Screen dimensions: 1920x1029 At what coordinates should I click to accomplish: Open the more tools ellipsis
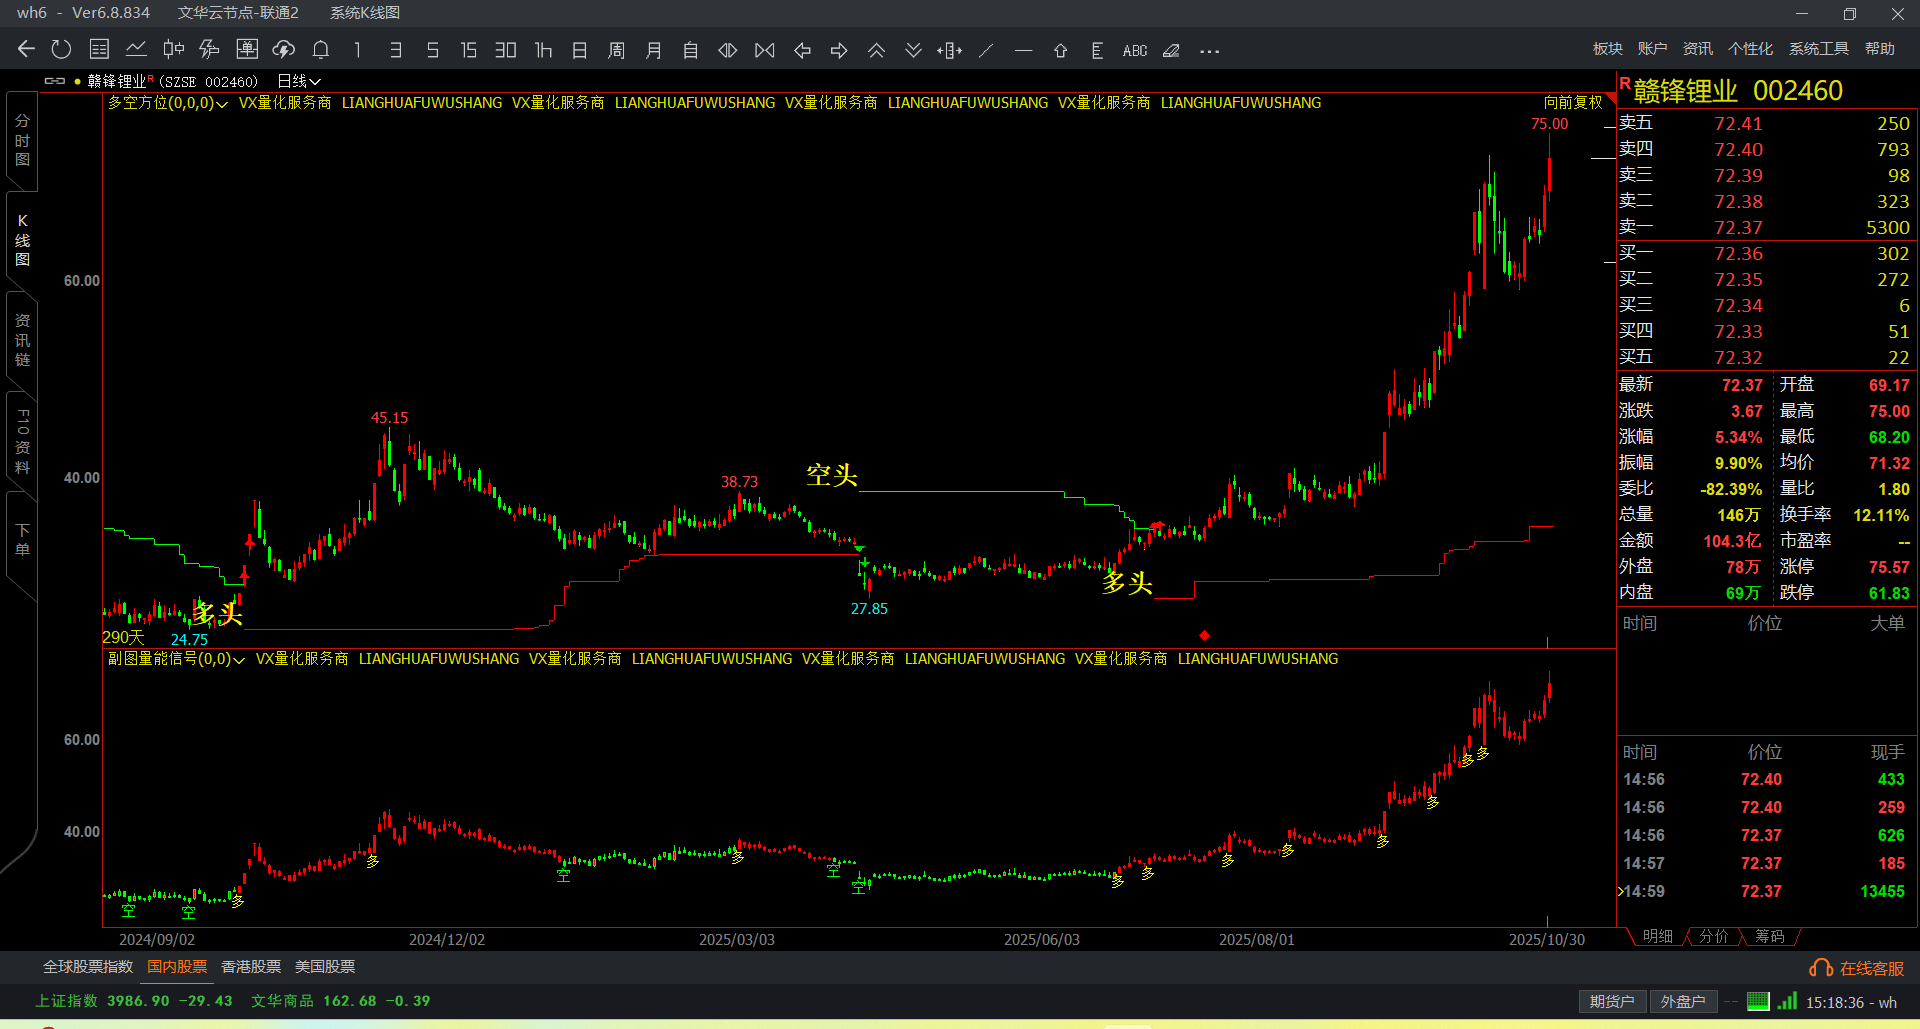click(x=1209, y=51)
